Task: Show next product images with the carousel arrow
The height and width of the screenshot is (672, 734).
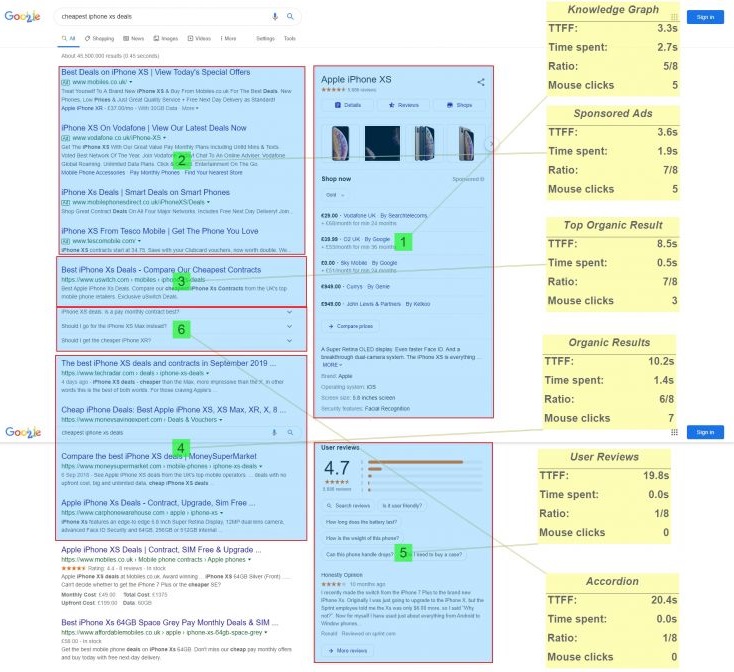Action: pos(489,144)
